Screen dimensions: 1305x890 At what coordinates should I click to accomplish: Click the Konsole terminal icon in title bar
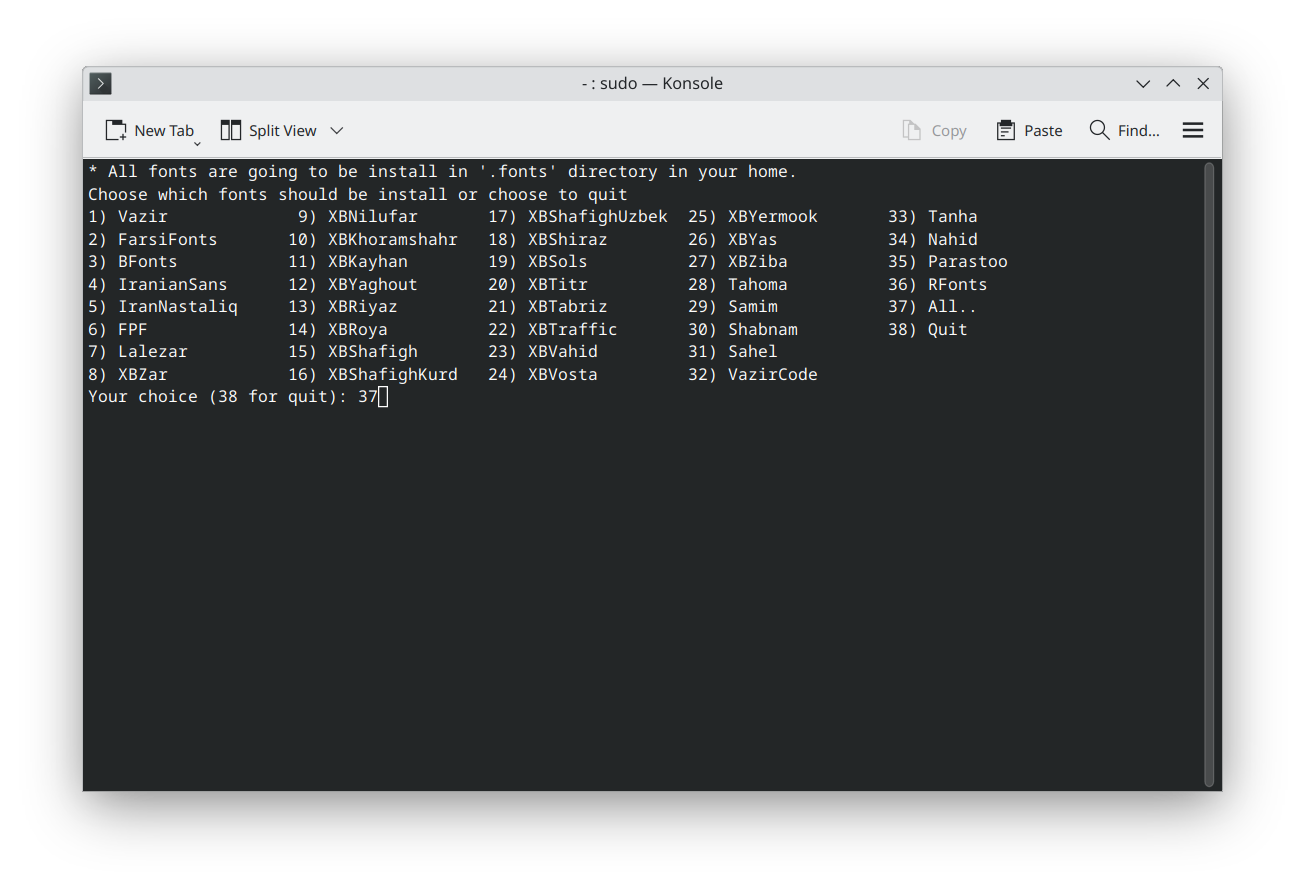(100, 84)
